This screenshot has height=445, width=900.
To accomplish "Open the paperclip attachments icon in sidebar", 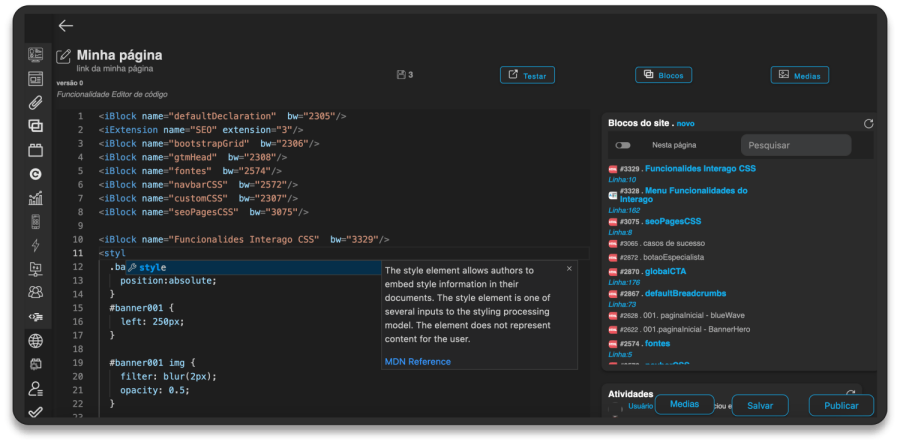I will (x=35, y=102).
